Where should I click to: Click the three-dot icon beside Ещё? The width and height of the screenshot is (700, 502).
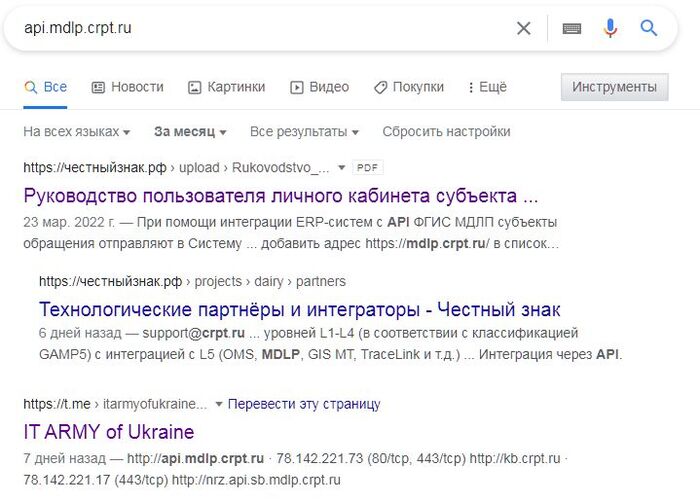471,88
